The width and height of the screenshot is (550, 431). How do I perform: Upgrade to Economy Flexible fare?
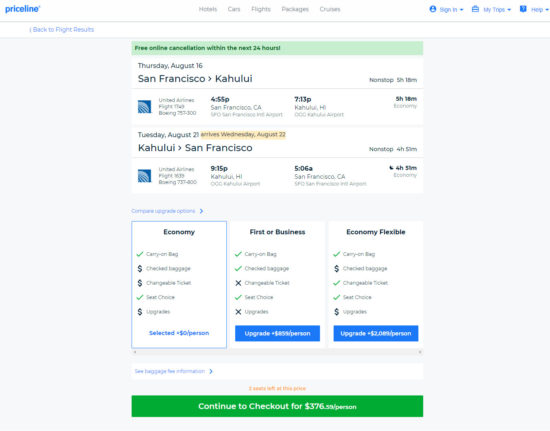[x=376, y=333]
